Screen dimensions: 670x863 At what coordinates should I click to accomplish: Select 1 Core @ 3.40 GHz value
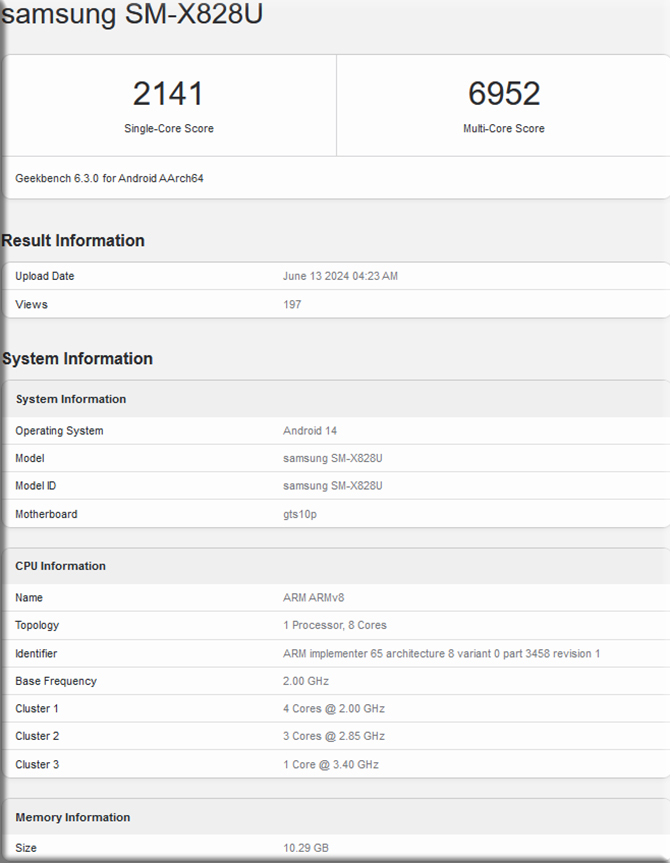[331, 764]
